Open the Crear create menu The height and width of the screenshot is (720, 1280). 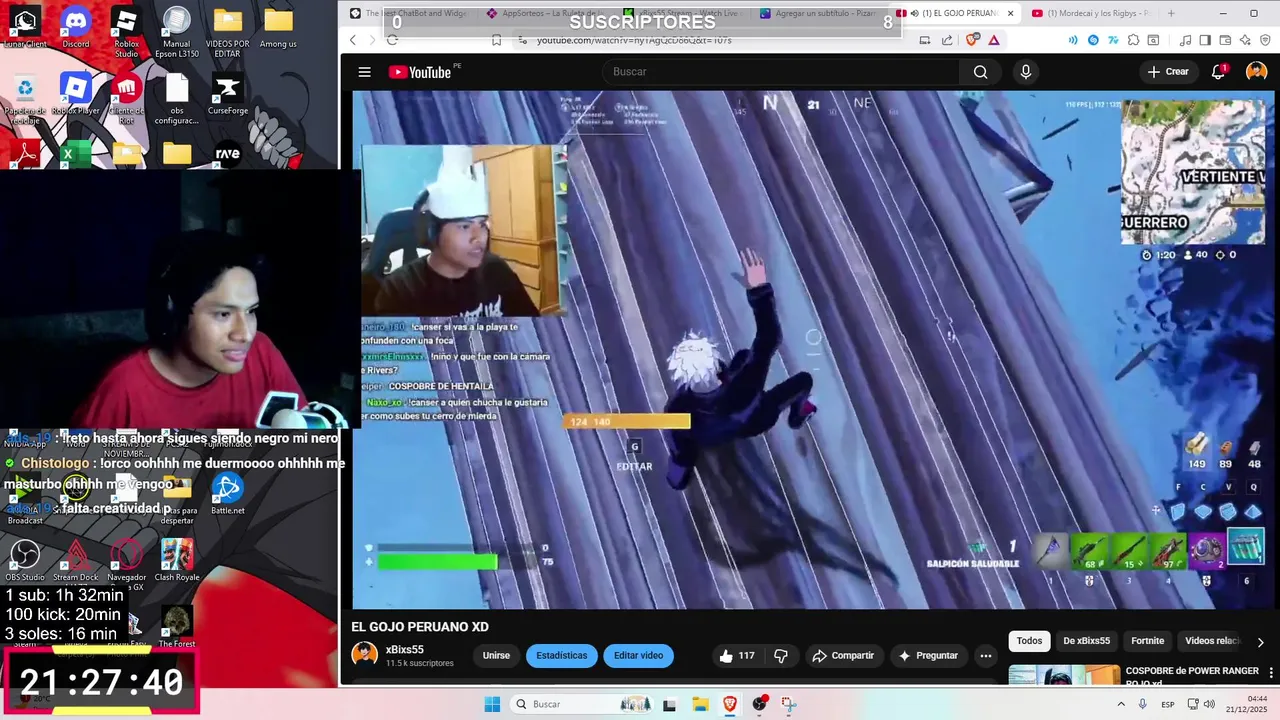[x=1168, y=72]
